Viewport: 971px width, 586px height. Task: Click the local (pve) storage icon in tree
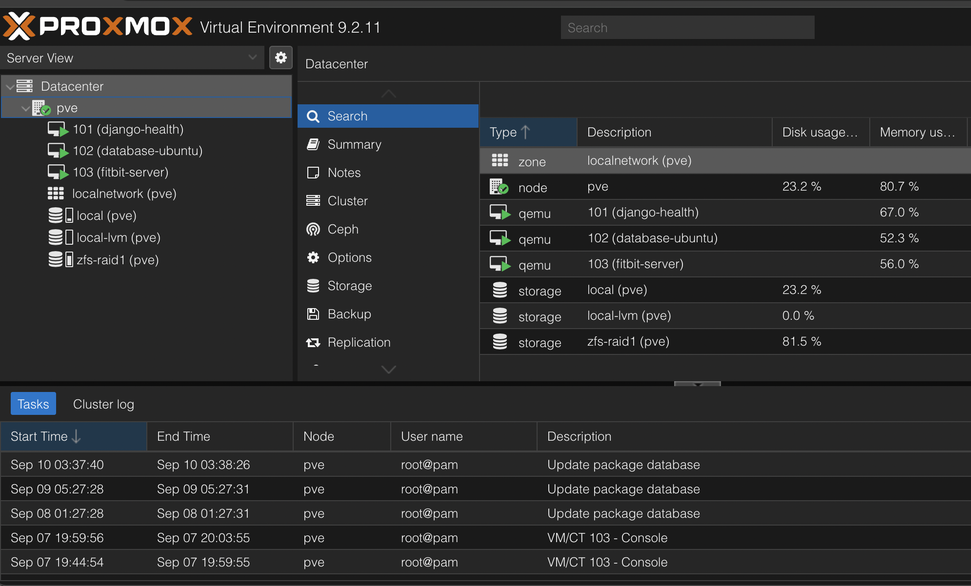(x=60, y=216)
